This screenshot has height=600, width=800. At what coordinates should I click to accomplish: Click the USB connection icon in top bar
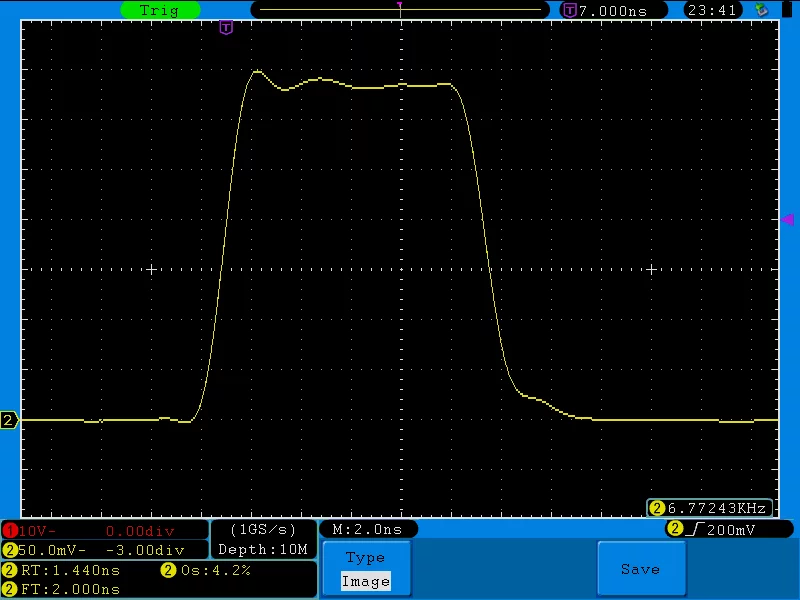(762, 10)
